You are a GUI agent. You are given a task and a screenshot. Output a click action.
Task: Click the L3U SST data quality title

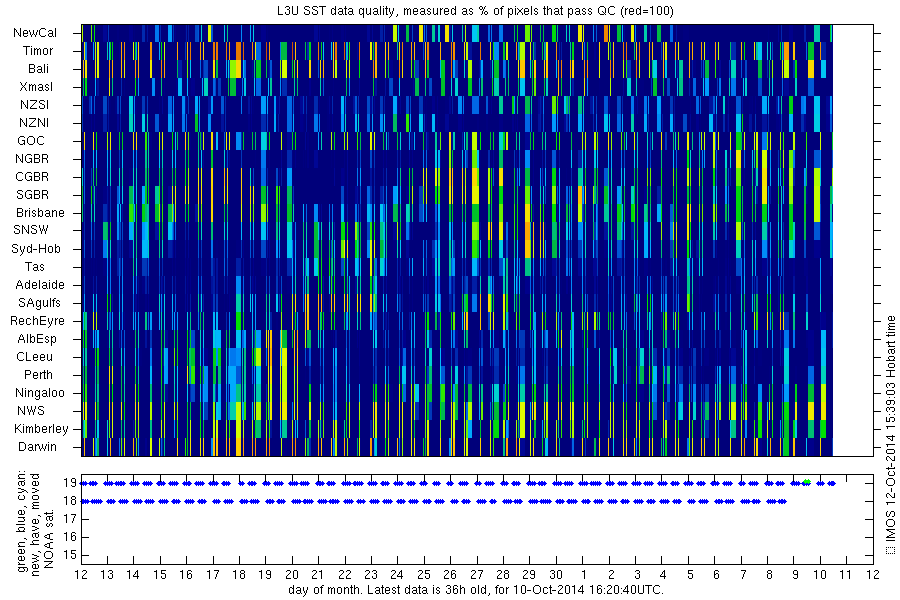point(475,11)
